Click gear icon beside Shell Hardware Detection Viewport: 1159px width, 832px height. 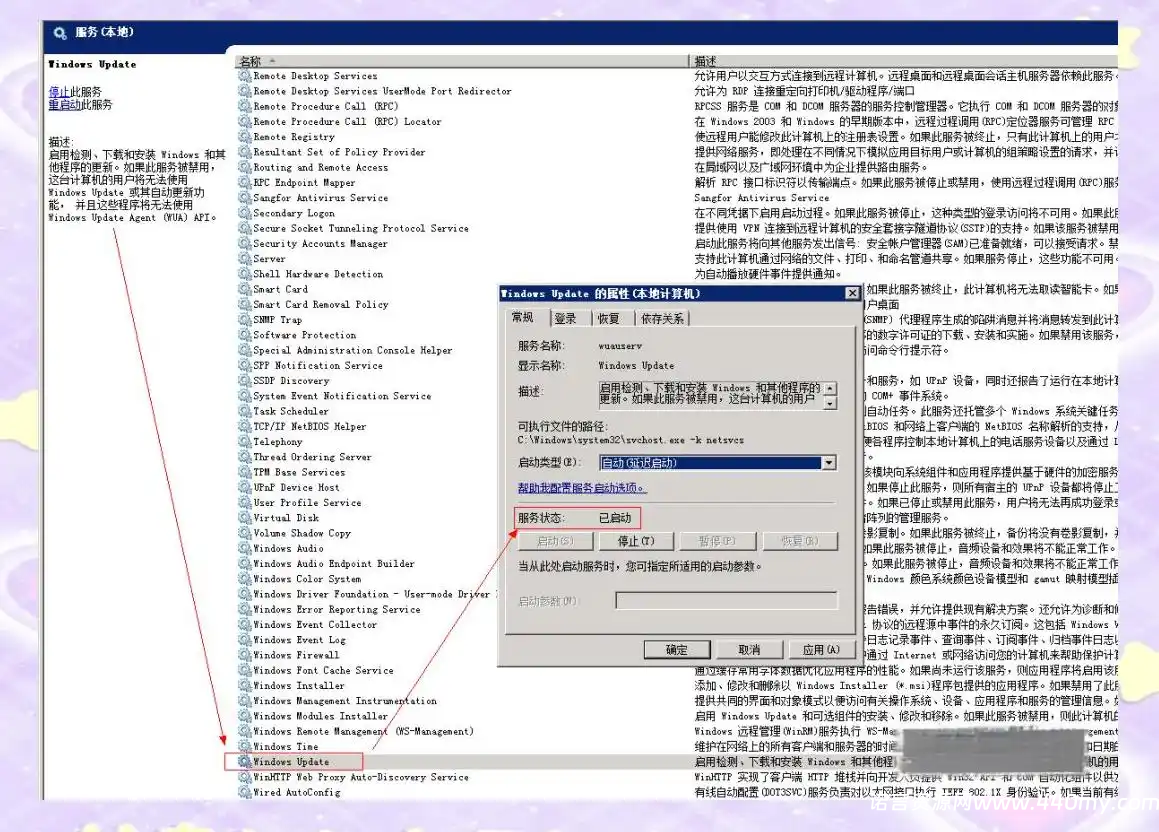coord(244,273)
